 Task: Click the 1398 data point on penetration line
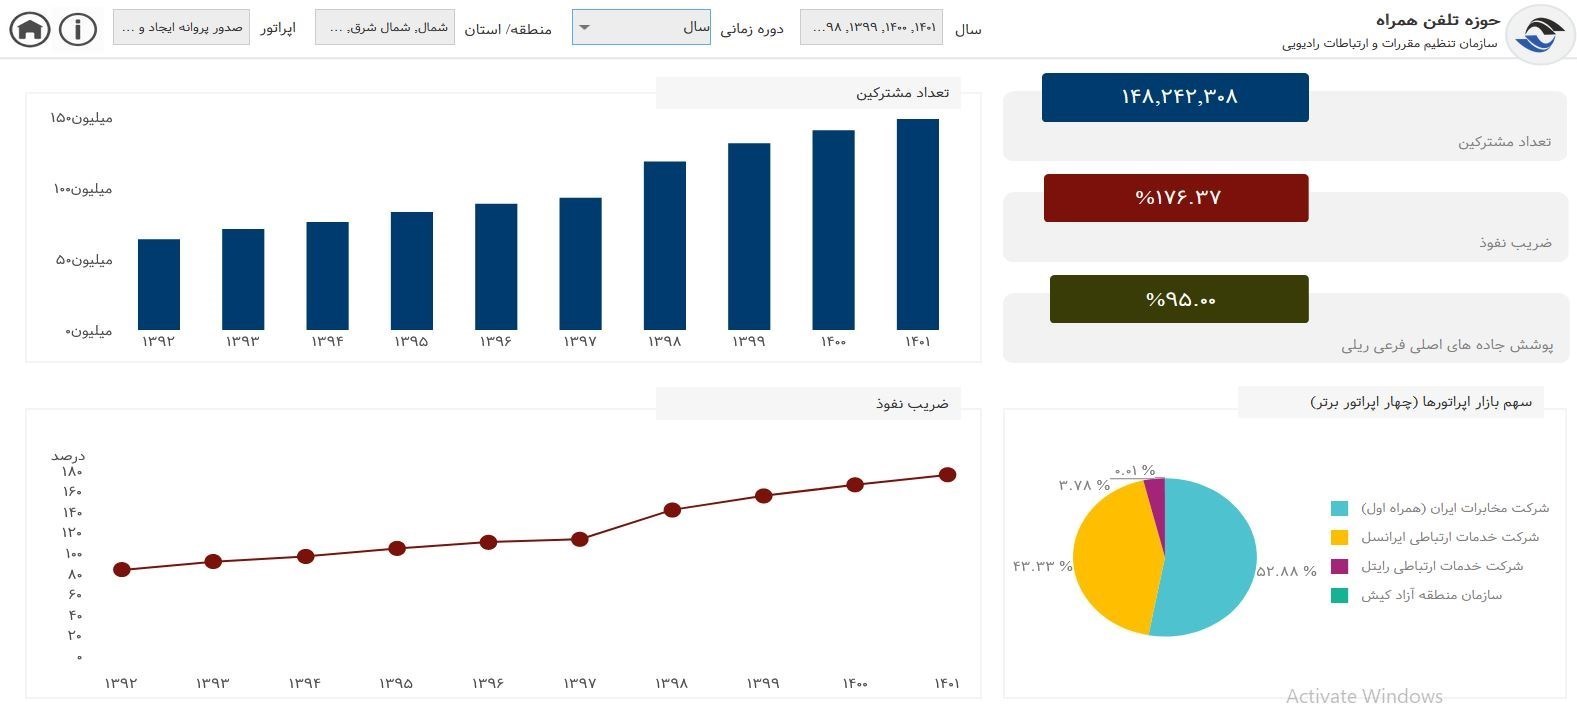(x=672, y=510)
